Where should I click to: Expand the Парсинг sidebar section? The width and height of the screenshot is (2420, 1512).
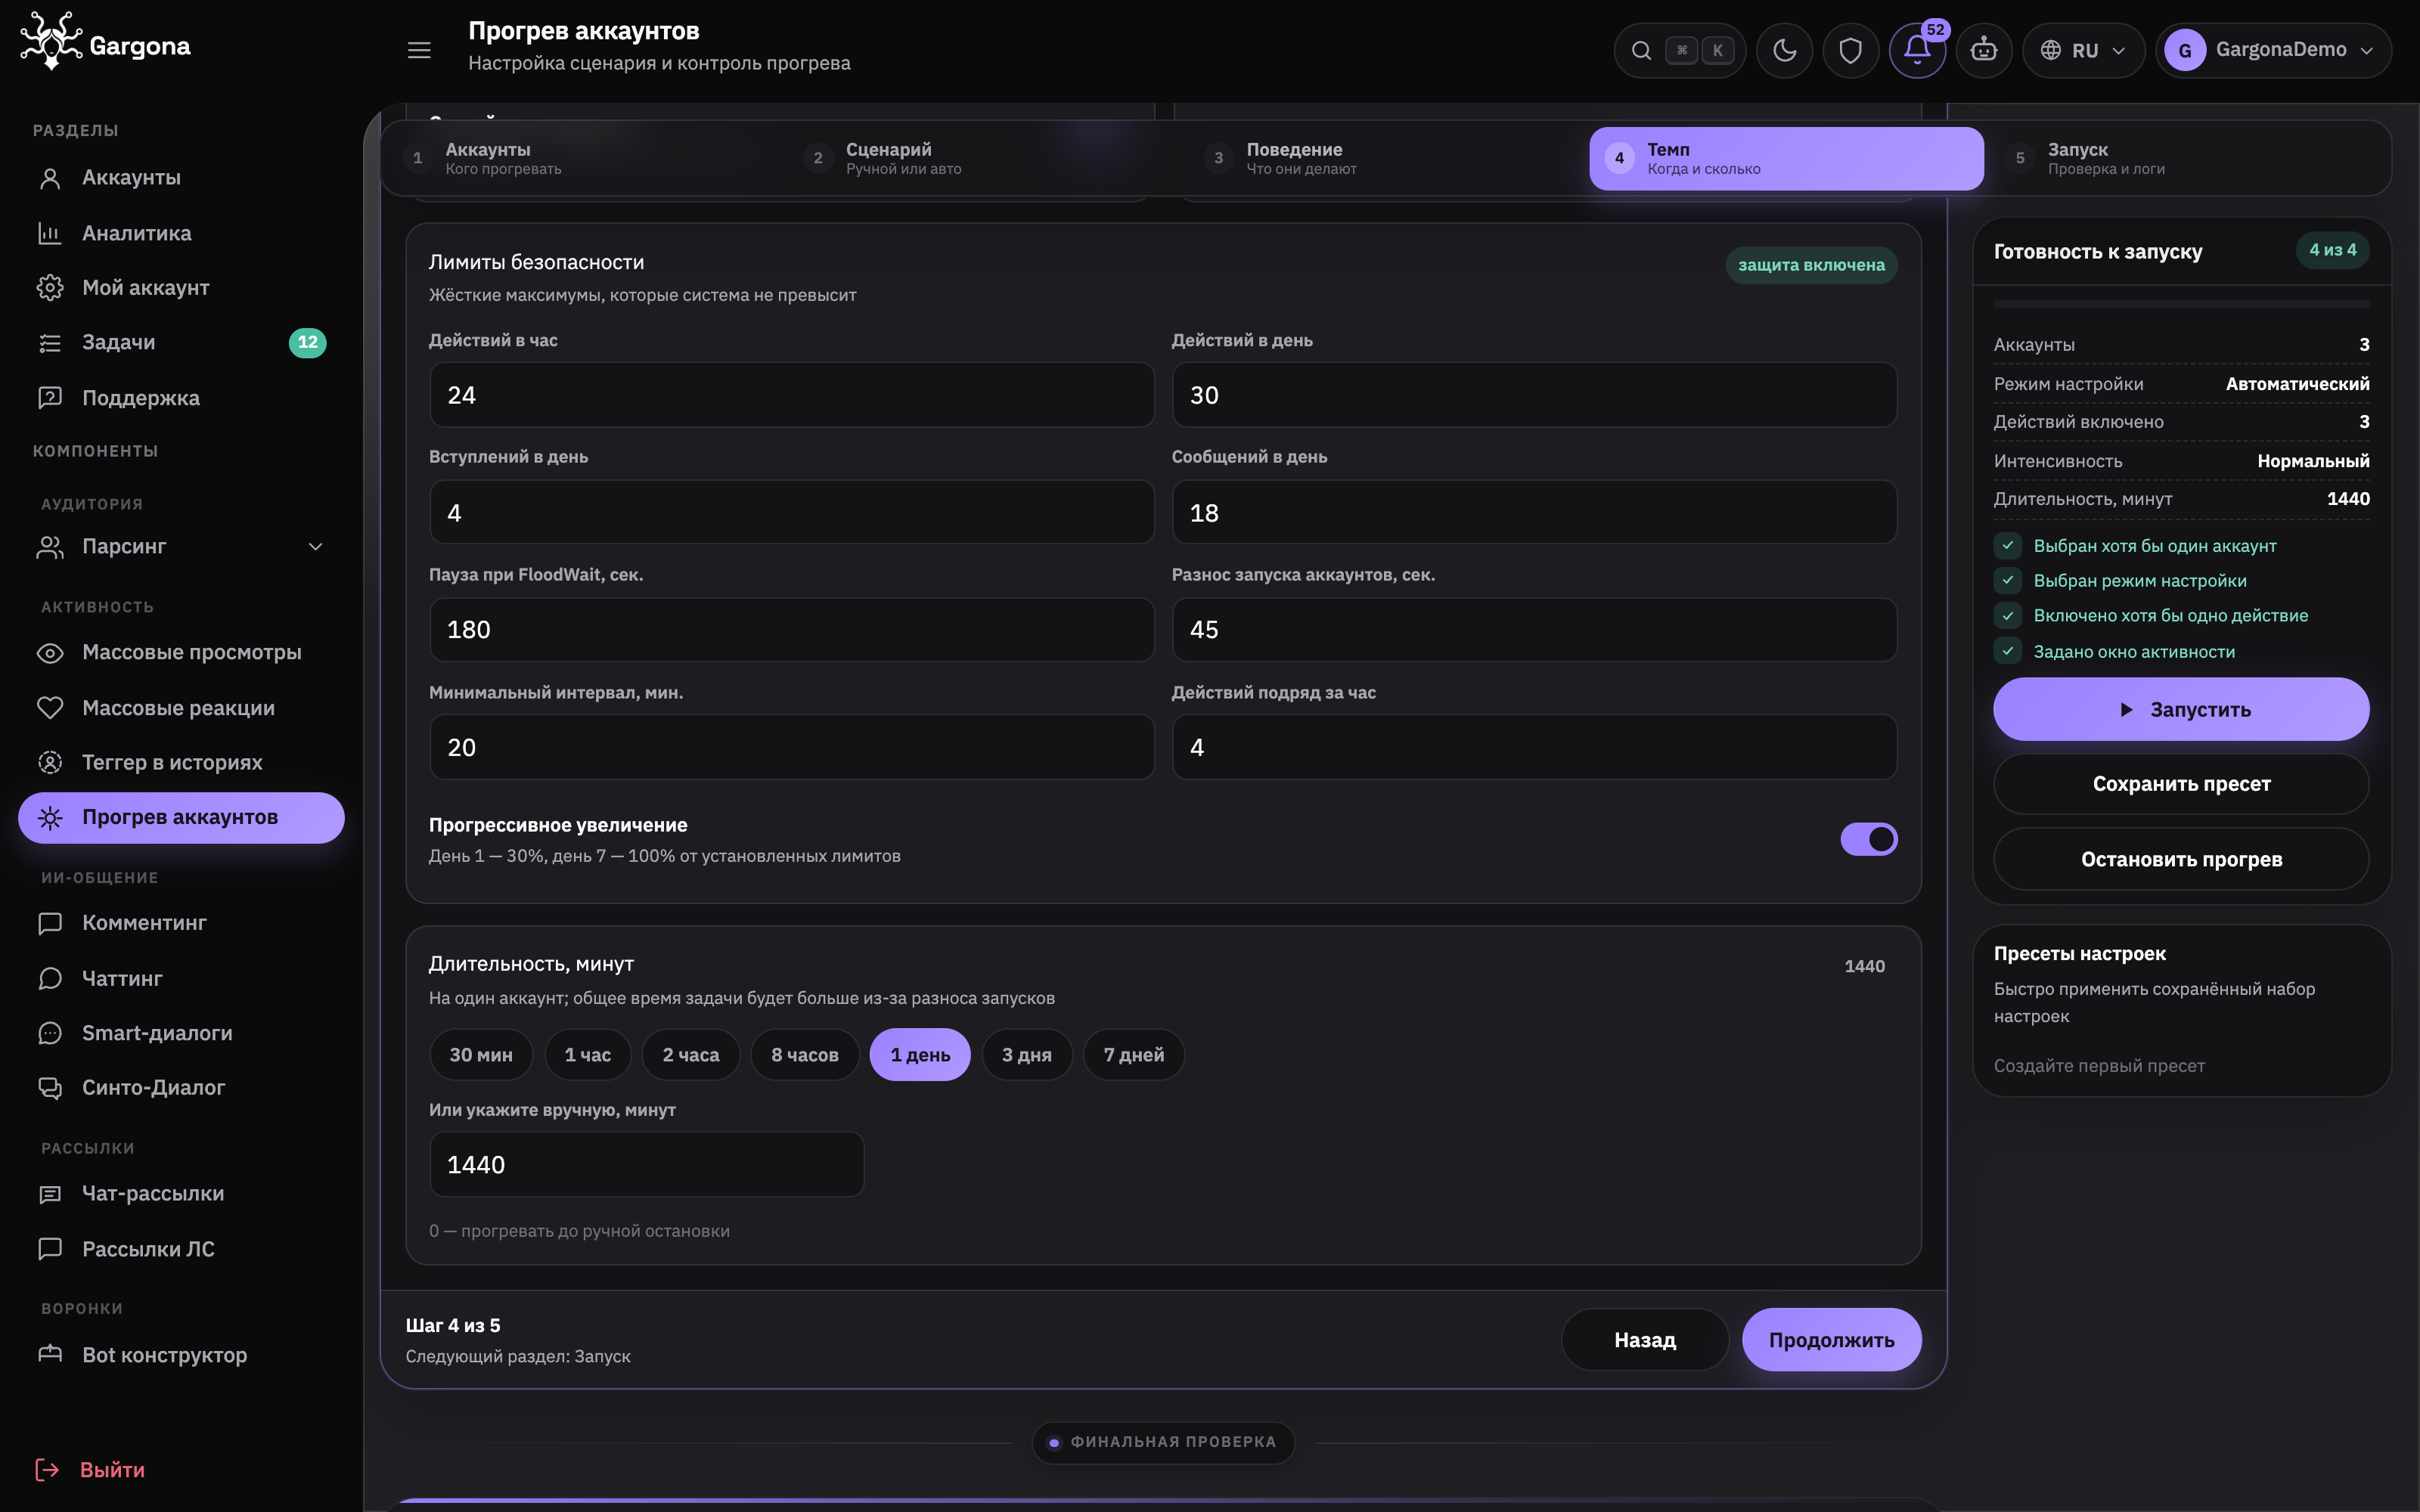tap(181, 547)
